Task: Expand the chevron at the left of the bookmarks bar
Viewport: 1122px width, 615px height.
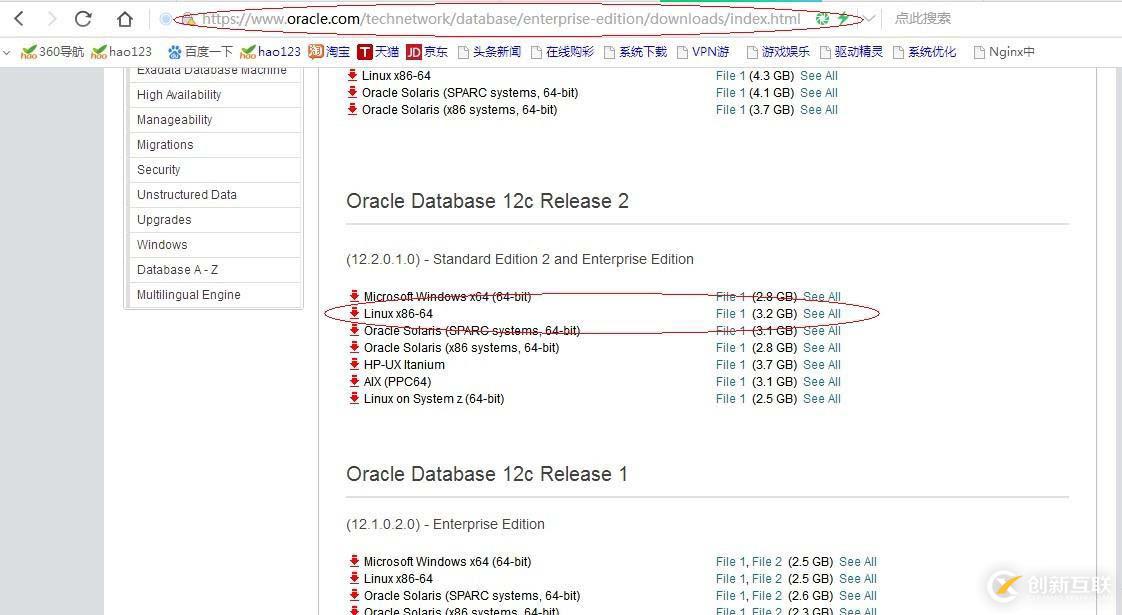Action: click(x=8, y=51)
